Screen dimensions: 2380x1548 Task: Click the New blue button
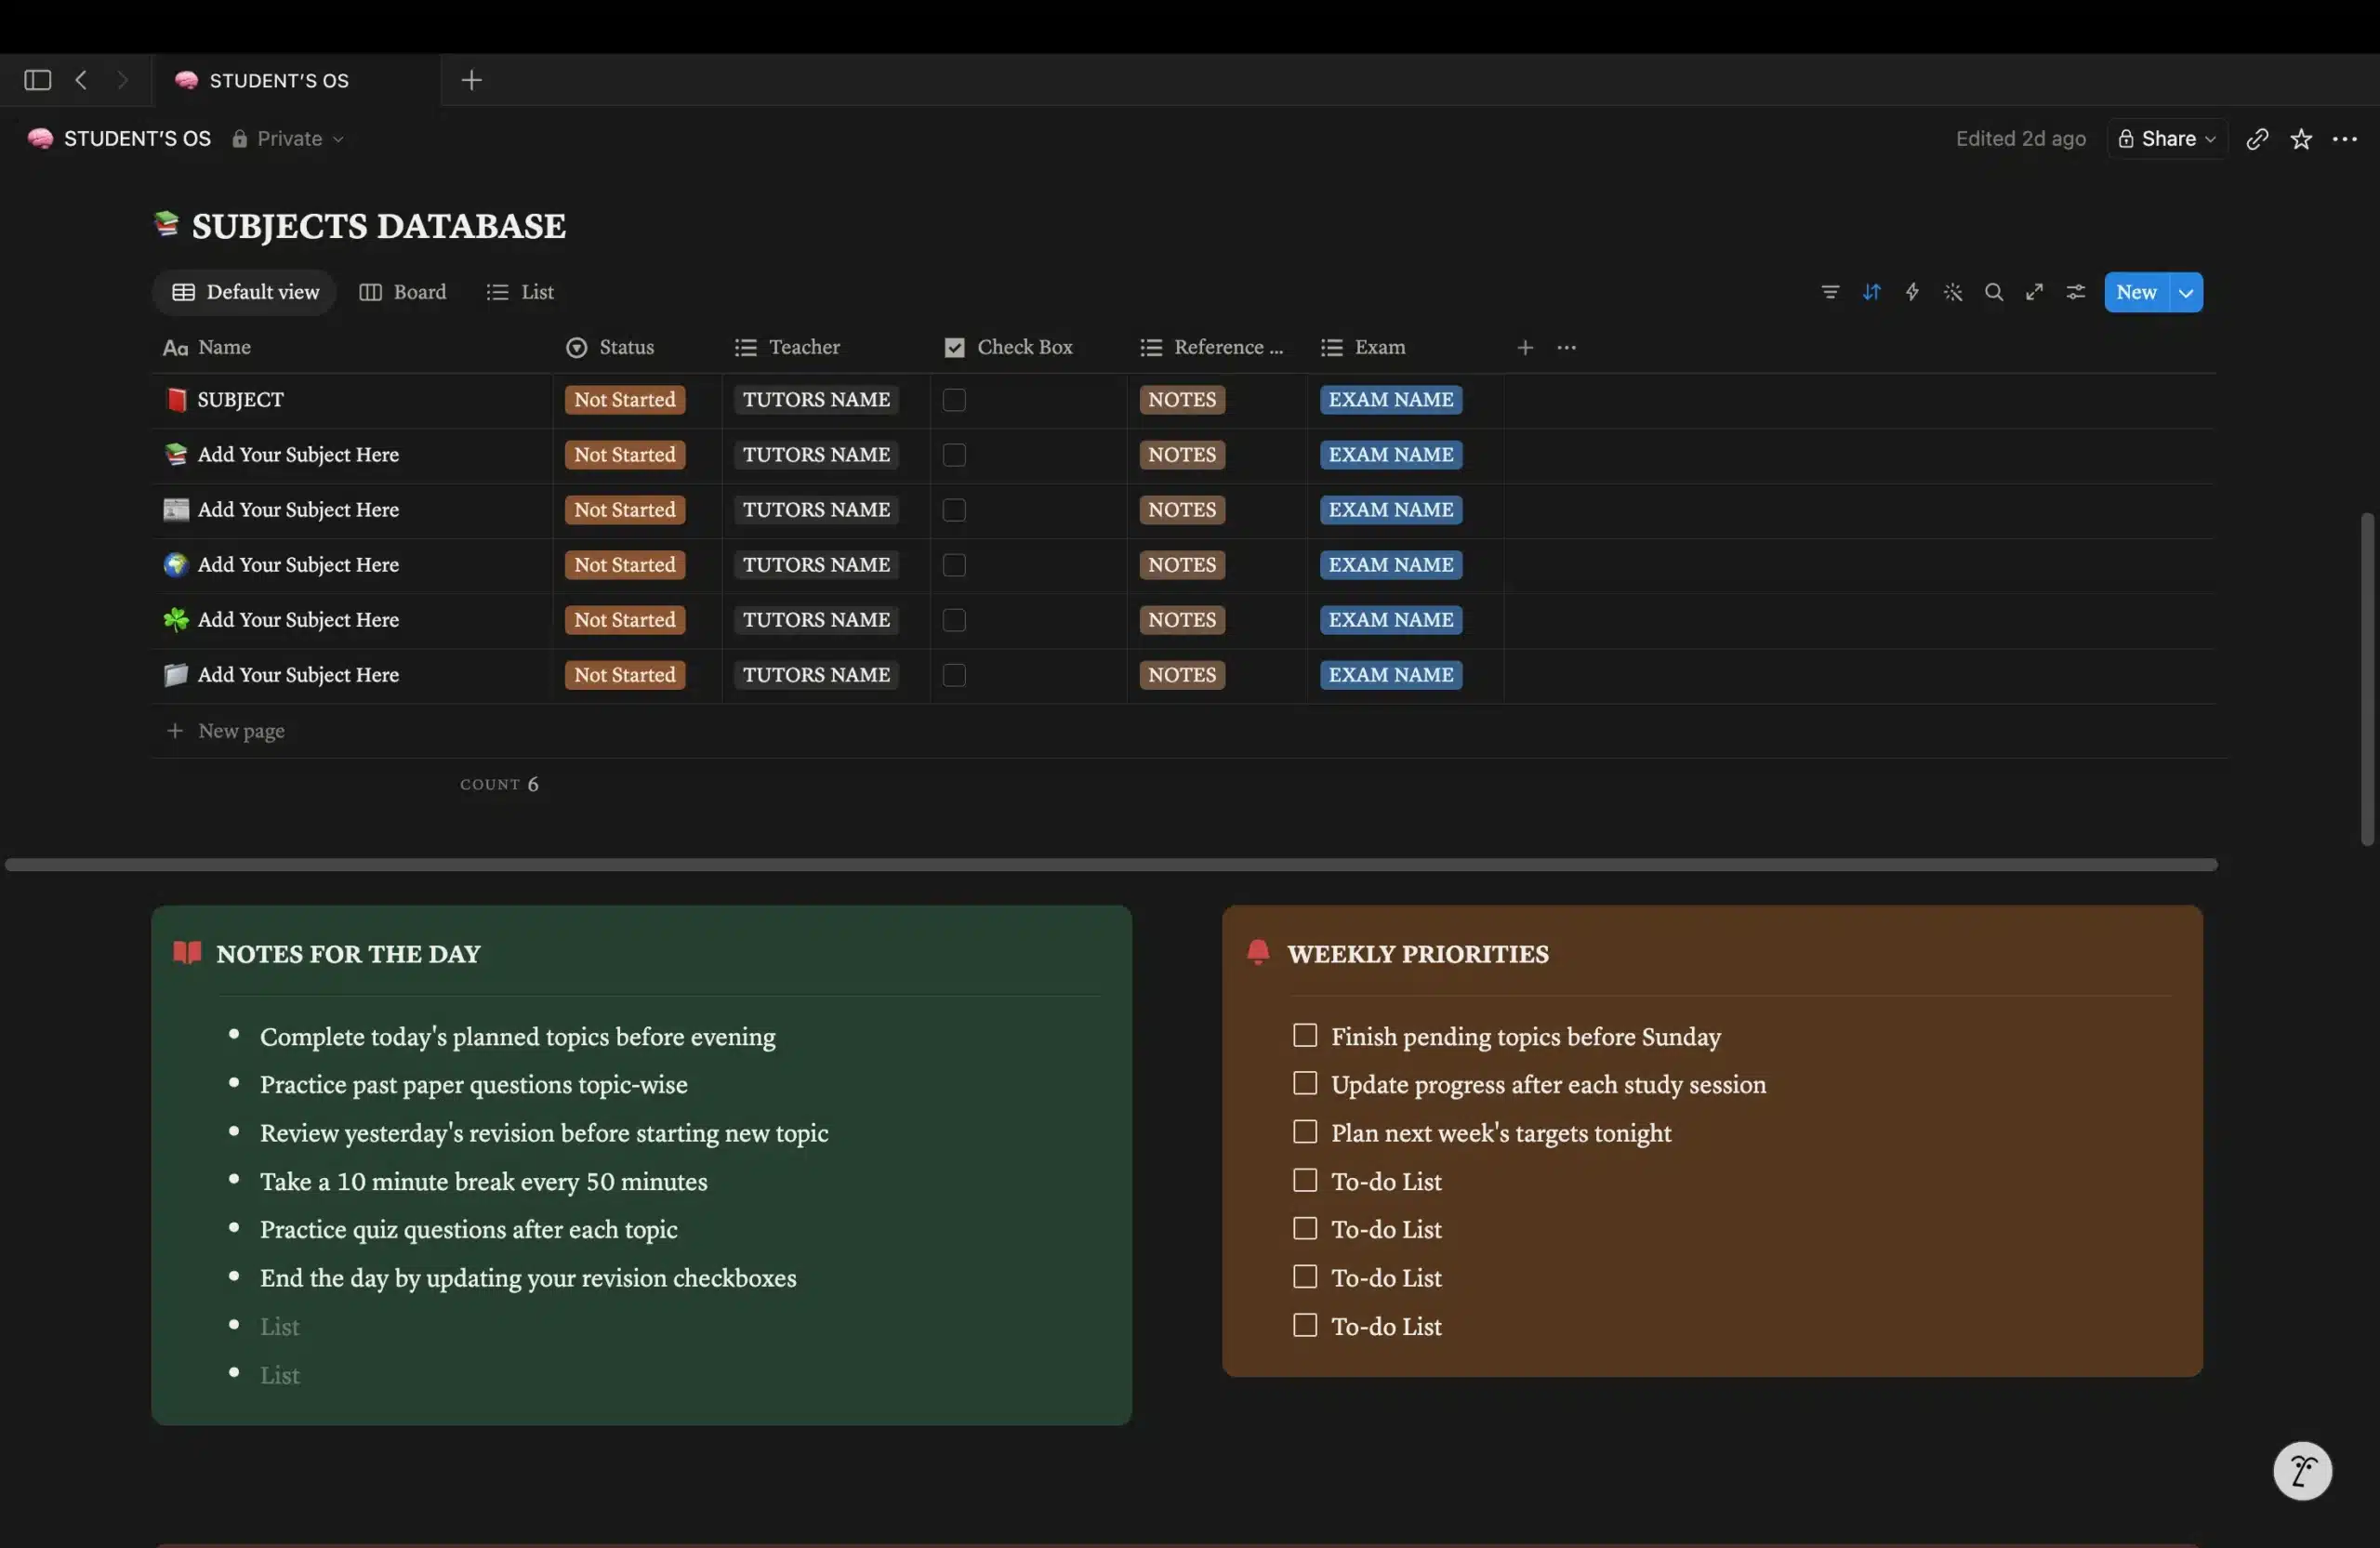click(x=2136, y=292)
